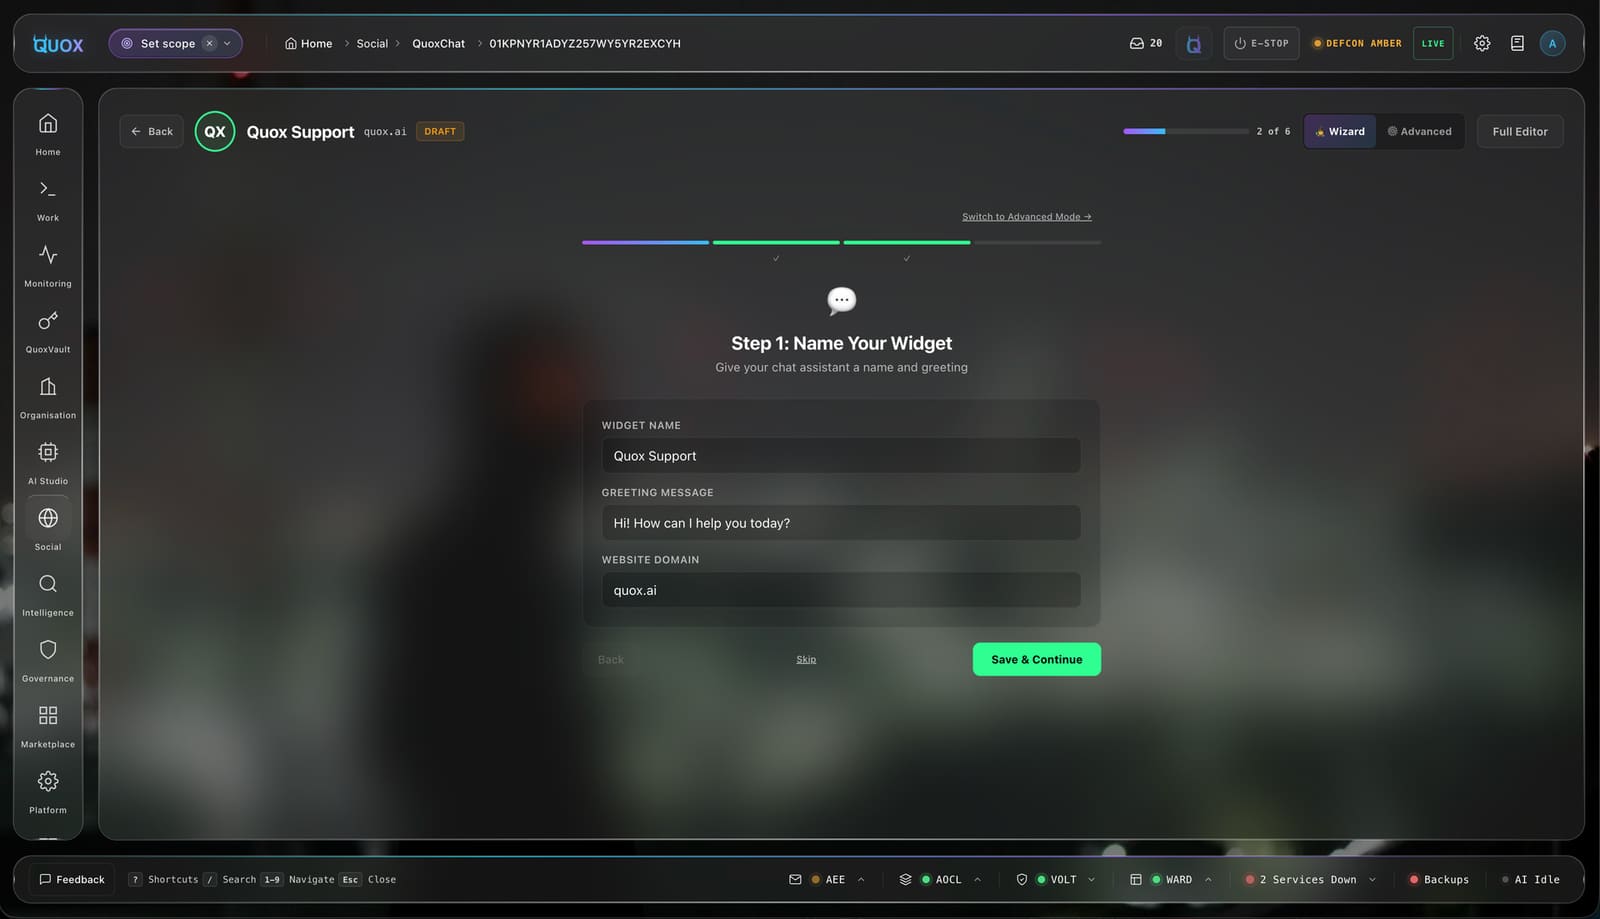
Task: Open the Home section in the sidebar
Action: 48,133
